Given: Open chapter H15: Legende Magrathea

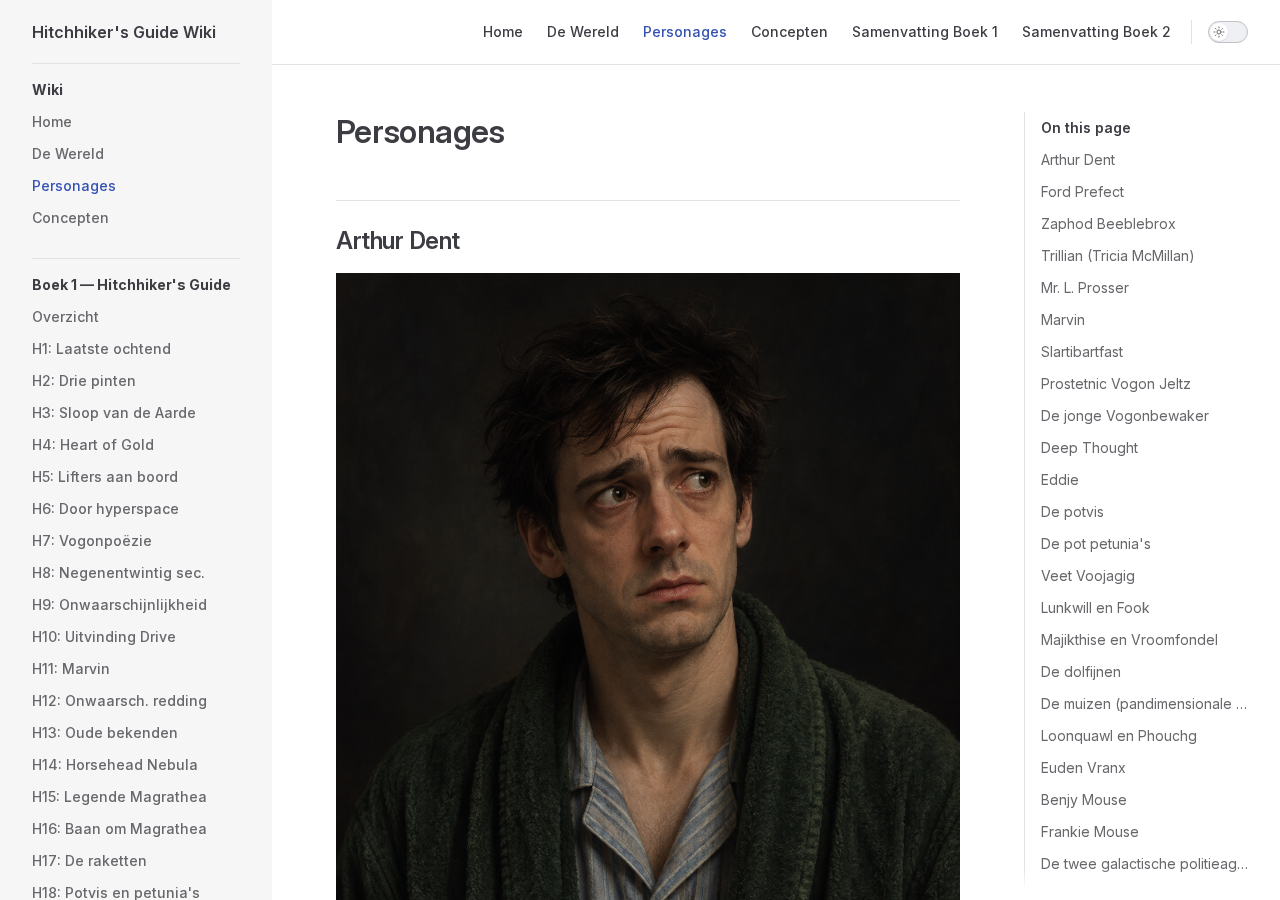Looking at the screenshot, I should (119, 797).
